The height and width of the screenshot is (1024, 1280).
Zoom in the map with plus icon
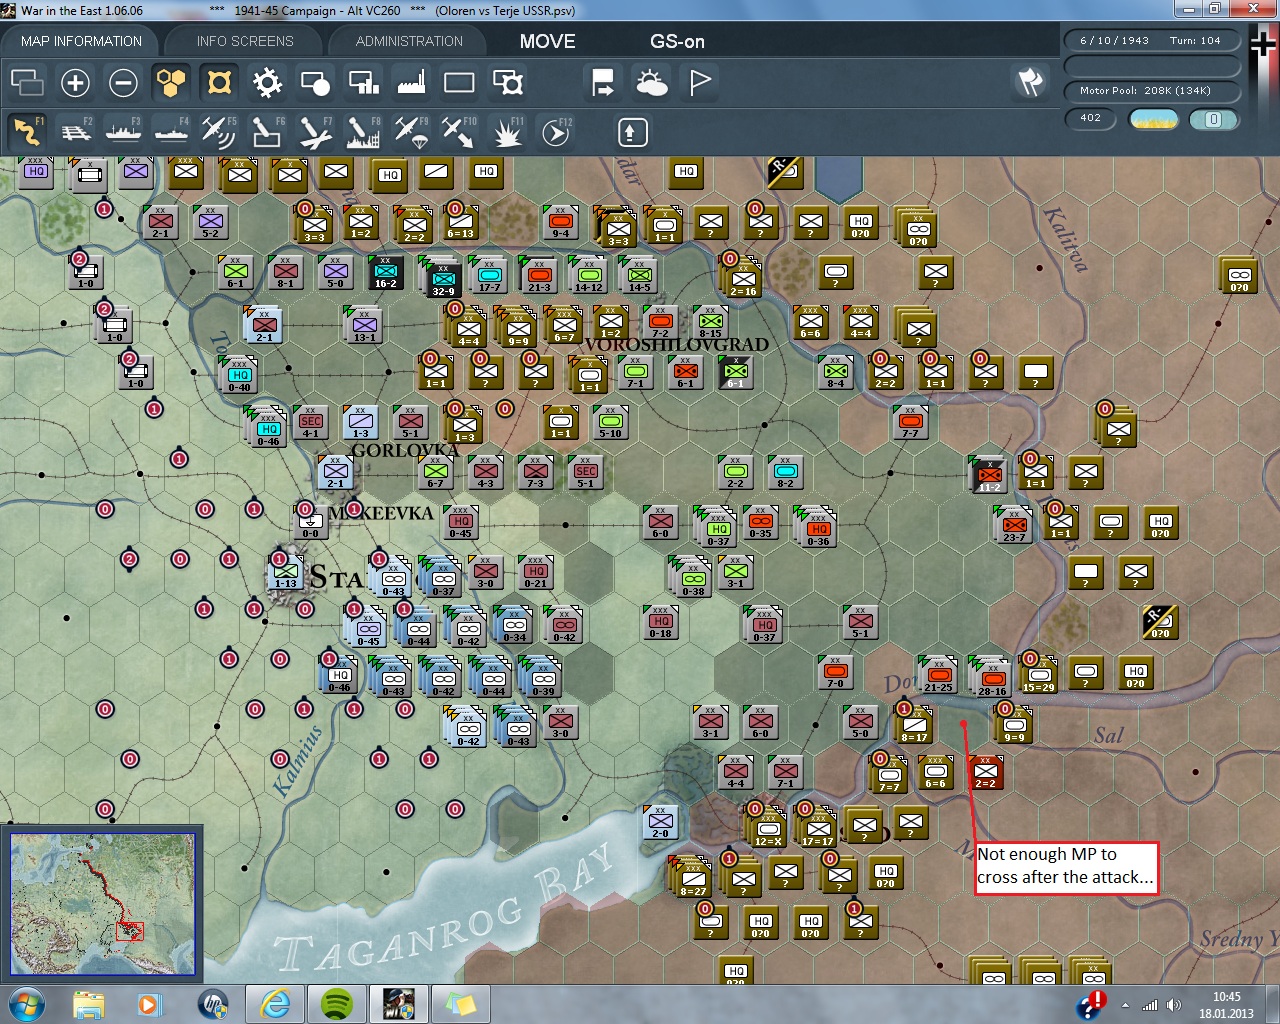[x=75, y=82]
